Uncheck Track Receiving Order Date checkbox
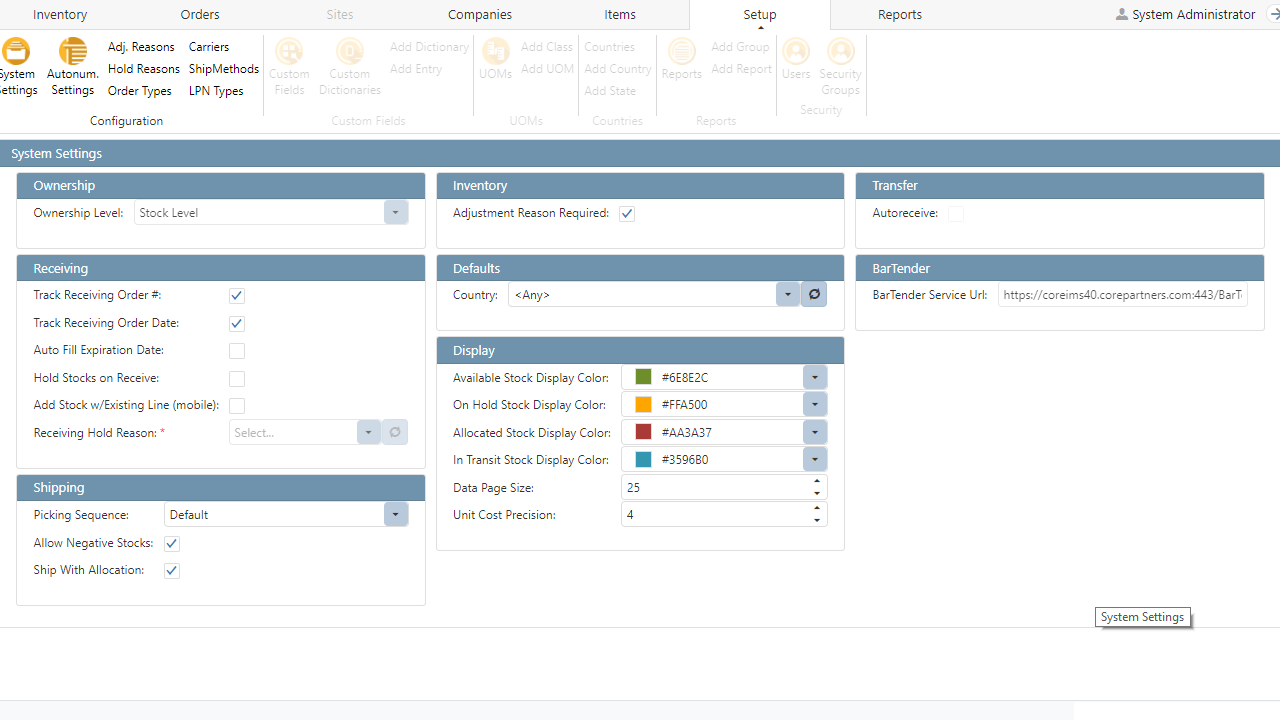Image resolution: width=1280 pixels, height=720 pixels. click(237, 324)
